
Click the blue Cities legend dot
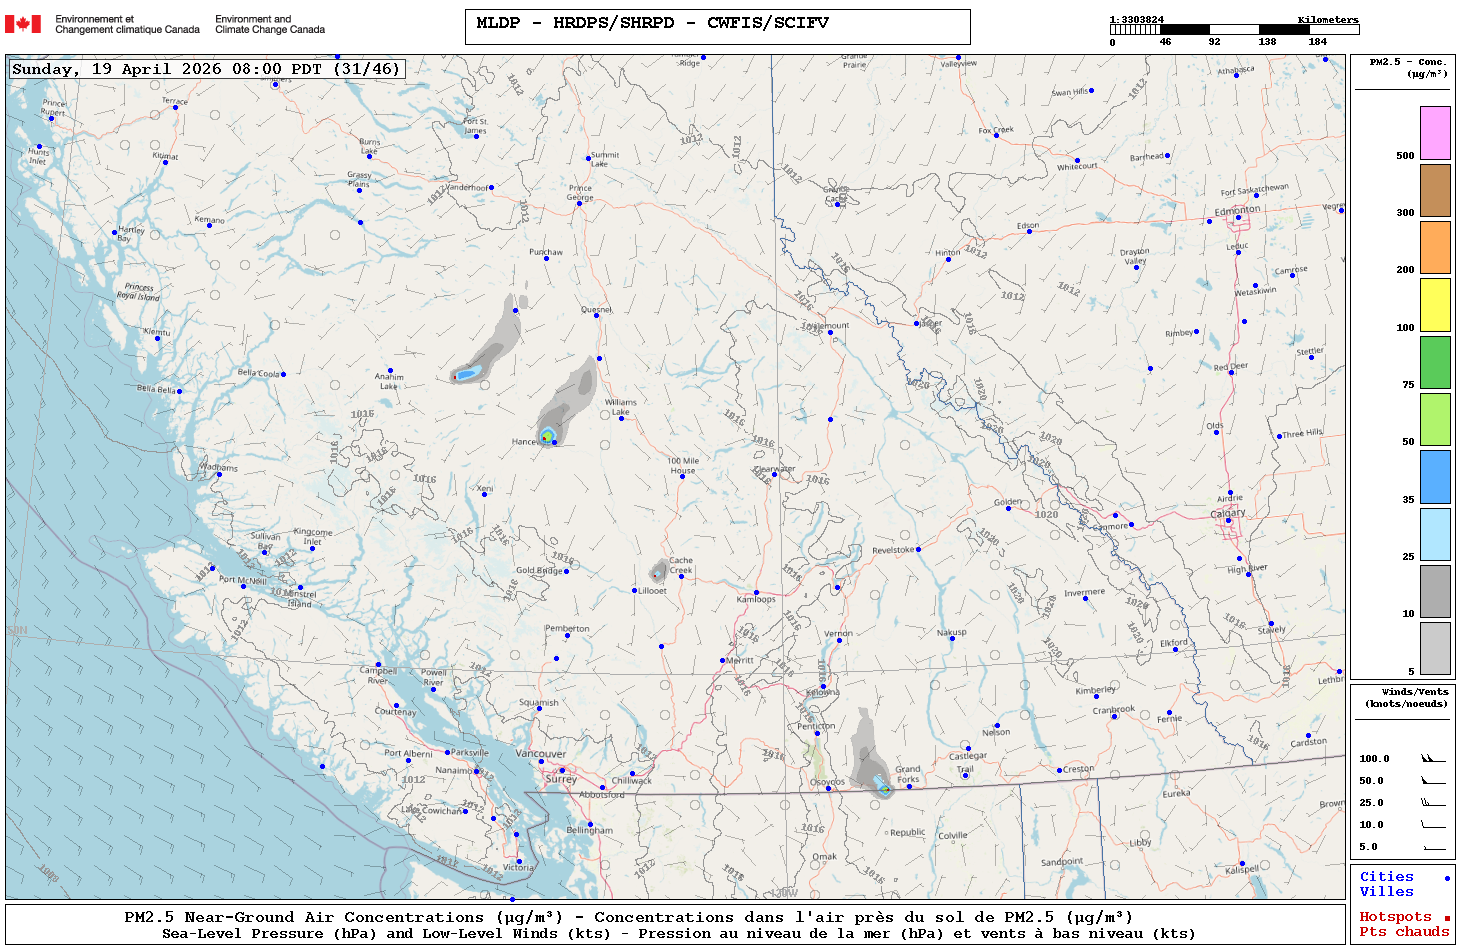tap(1446, 878)
